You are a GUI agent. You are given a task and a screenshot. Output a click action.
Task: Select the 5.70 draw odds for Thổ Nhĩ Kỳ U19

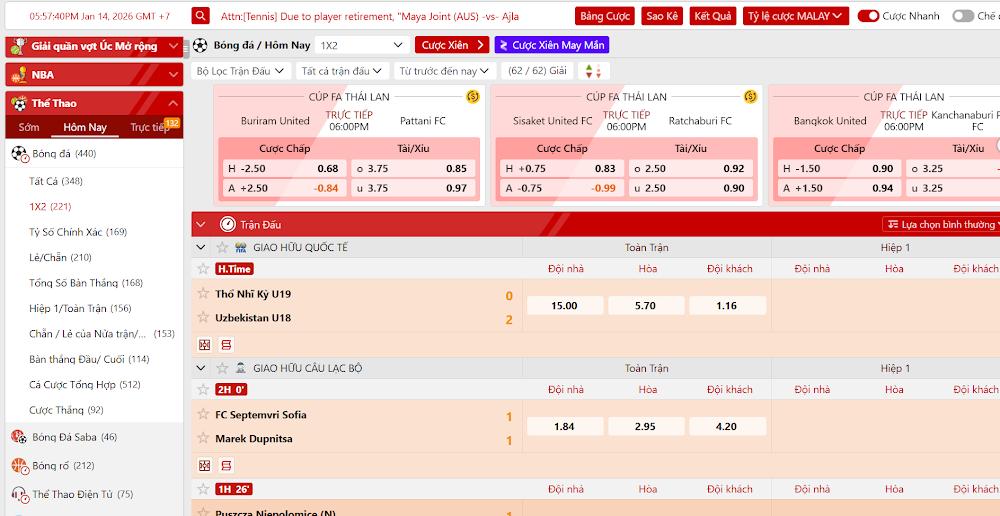click(x=647, y=306)
